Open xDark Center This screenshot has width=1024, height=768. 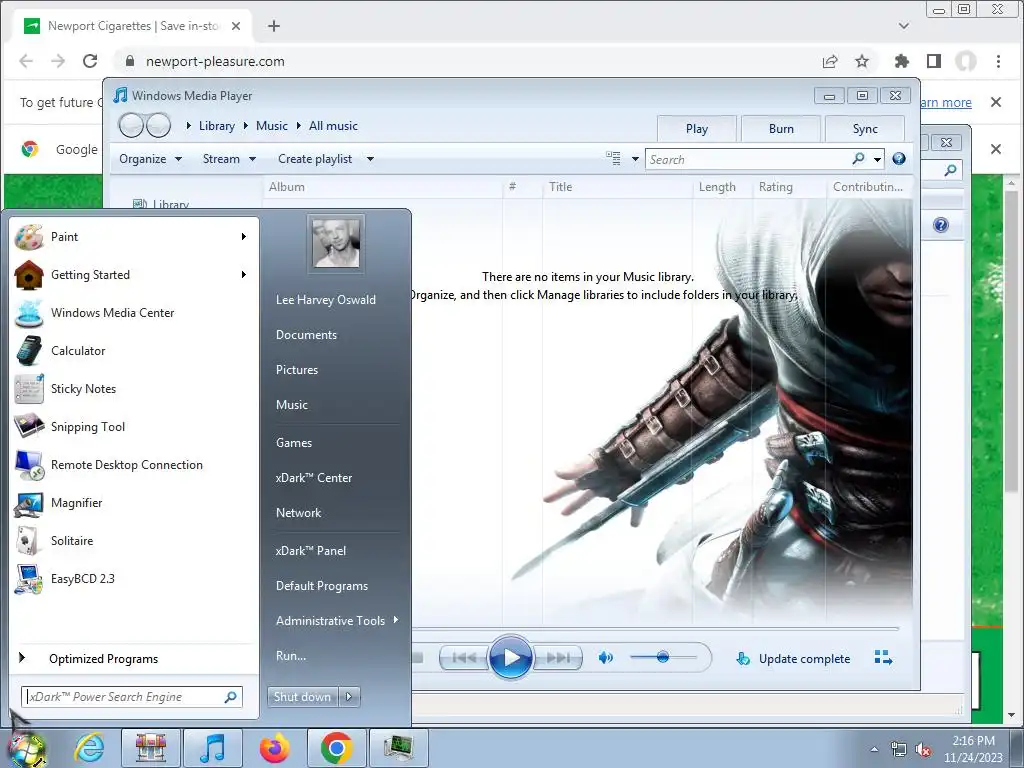point(313,478)
